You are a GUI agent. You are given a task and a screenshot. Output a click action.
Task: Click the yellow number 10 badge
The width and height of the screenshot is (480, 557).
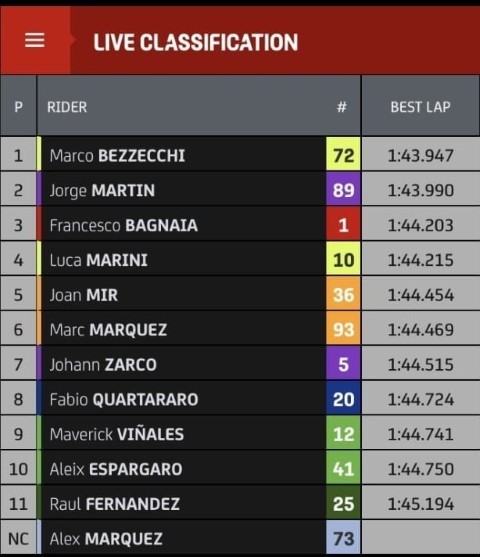pos(343,259)
